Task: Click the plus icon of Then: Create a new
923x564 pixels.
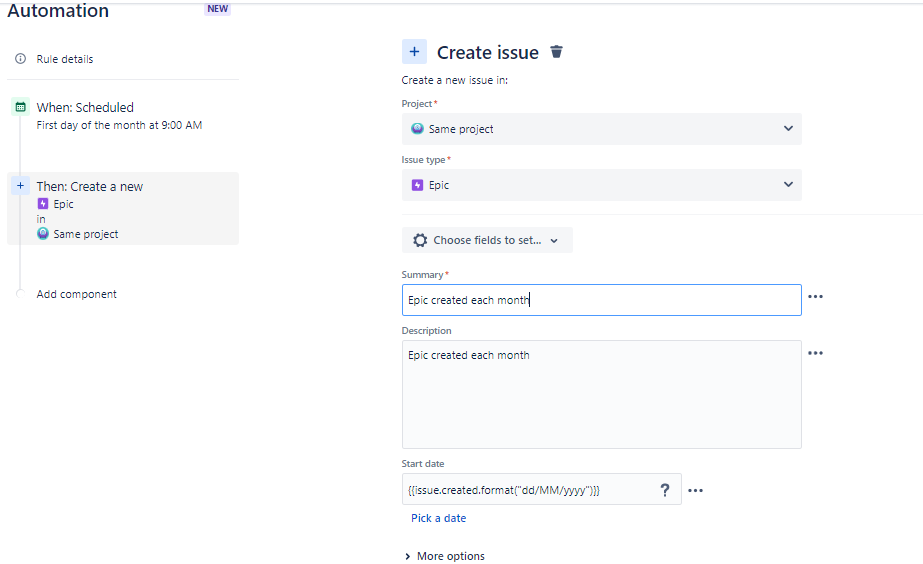Action: (x=21, y=186)
